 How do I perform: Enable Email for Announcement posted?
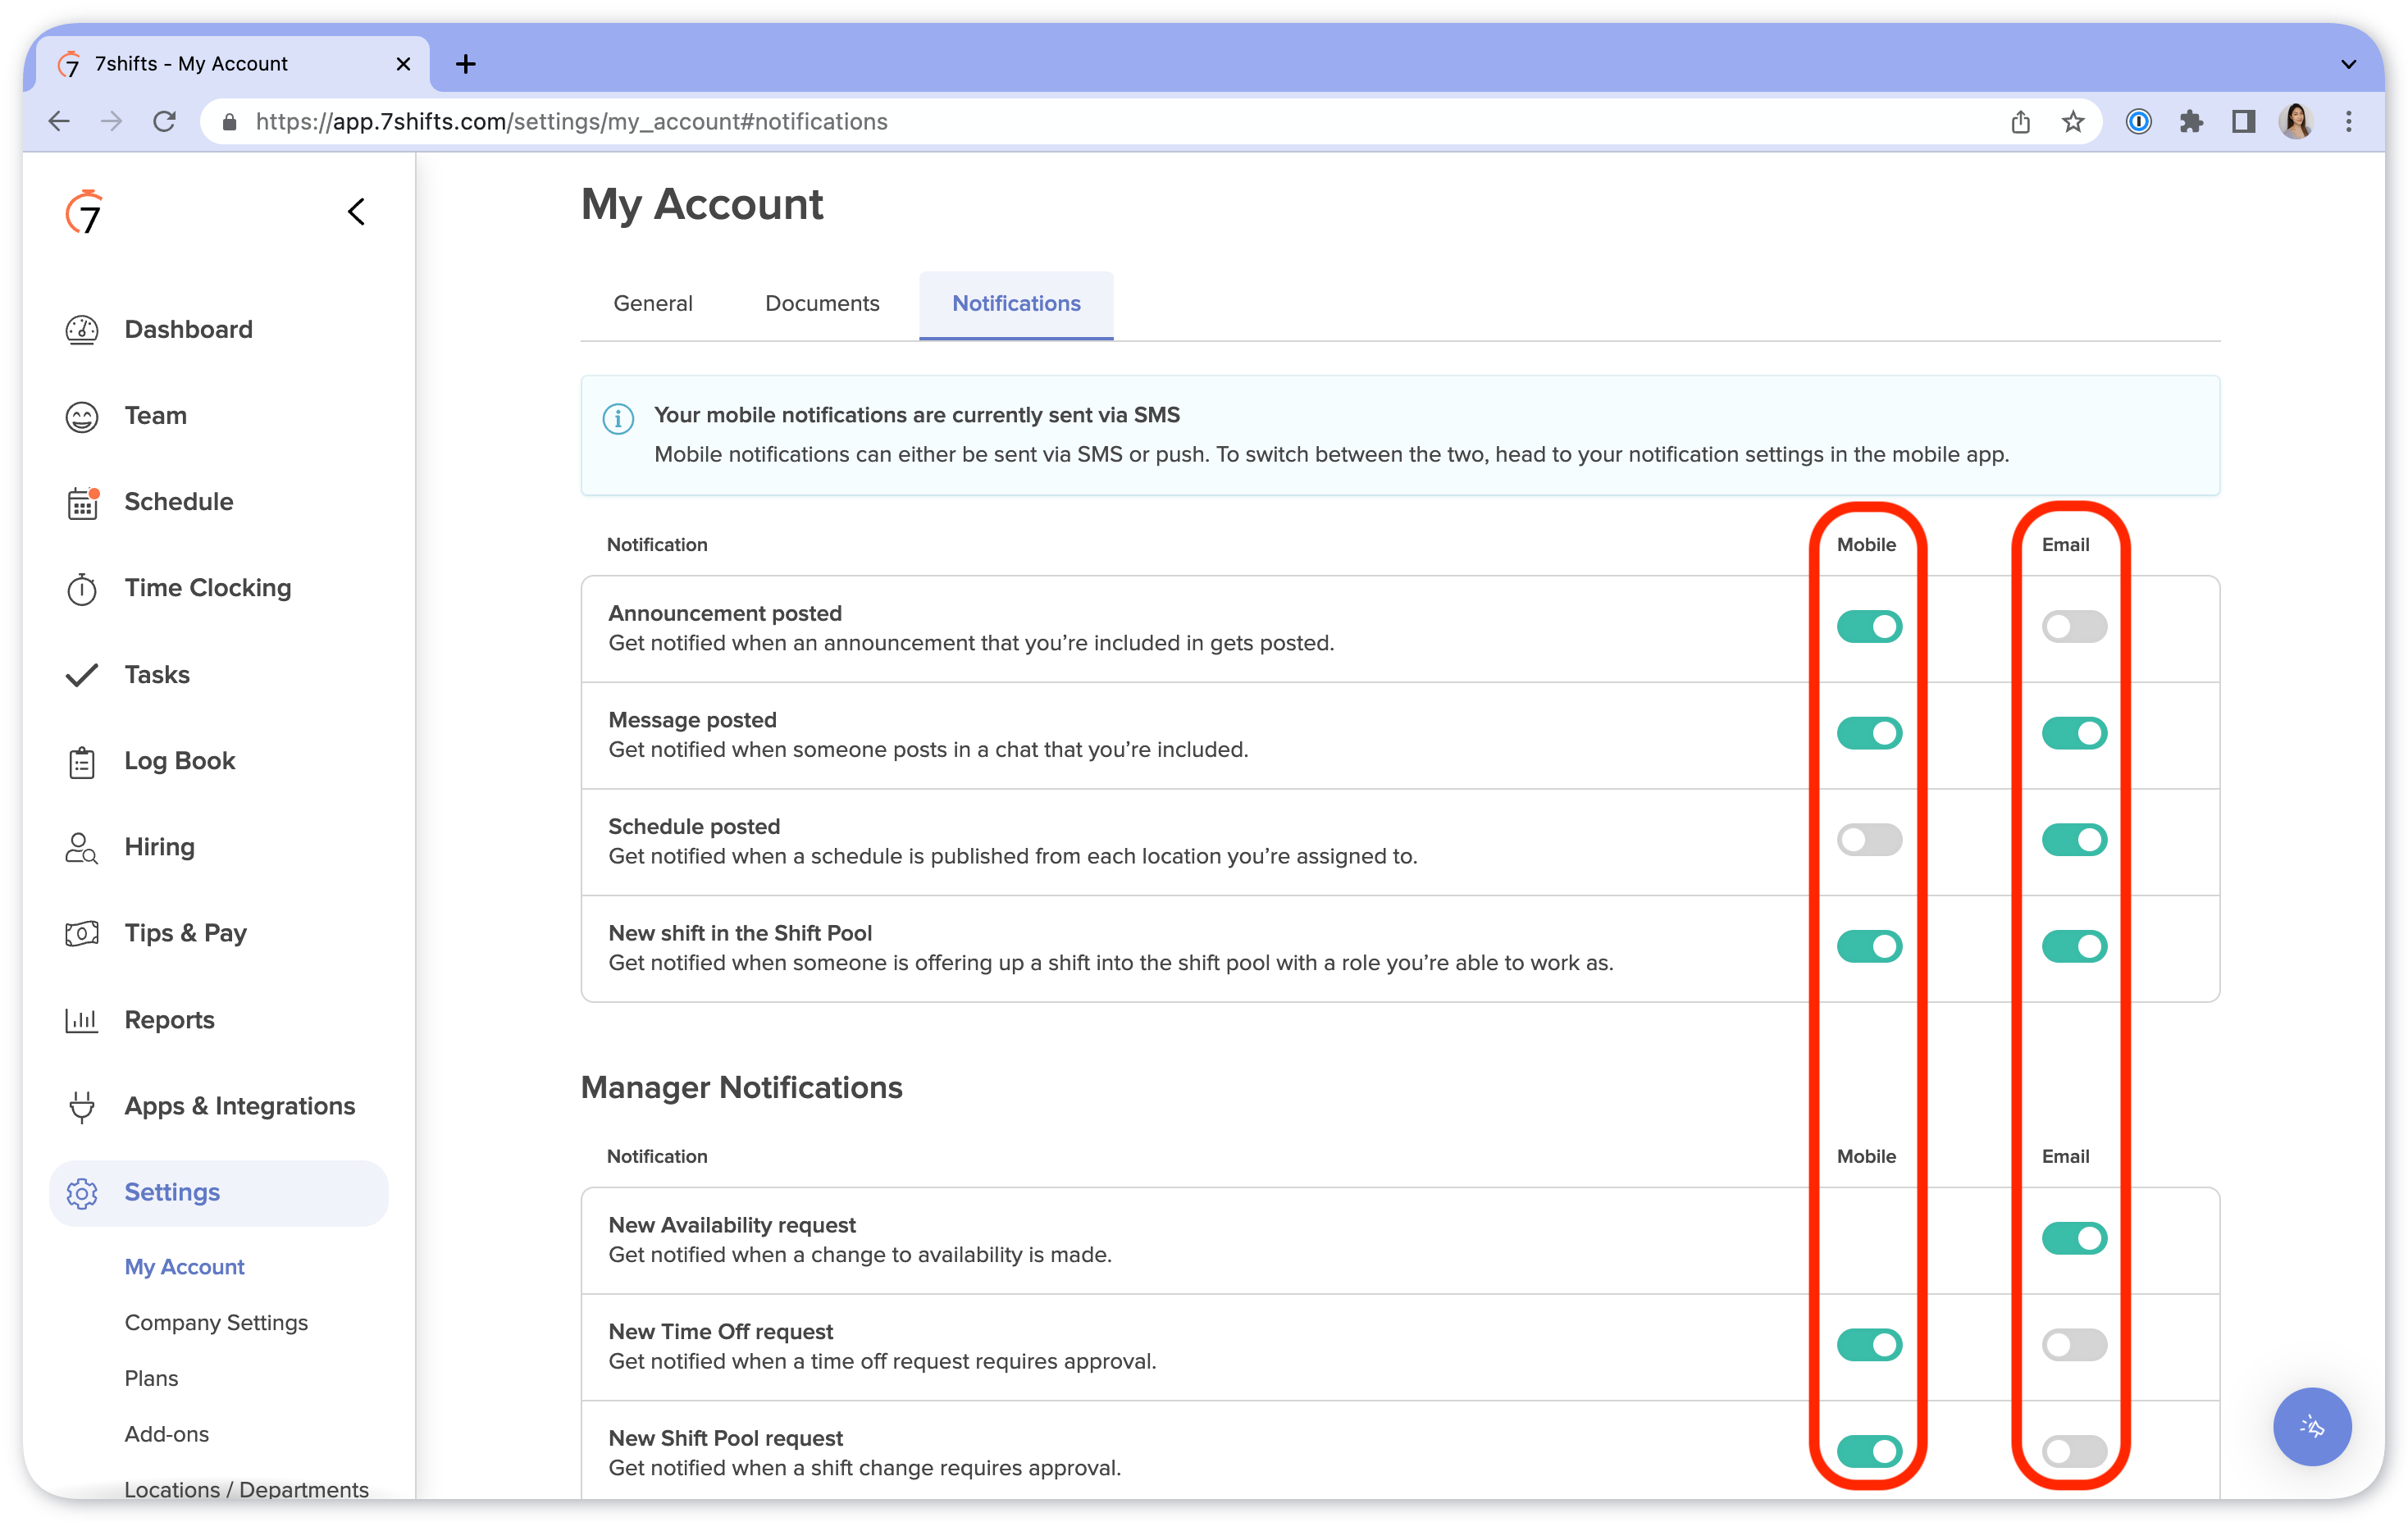[x=2074, y=627]
